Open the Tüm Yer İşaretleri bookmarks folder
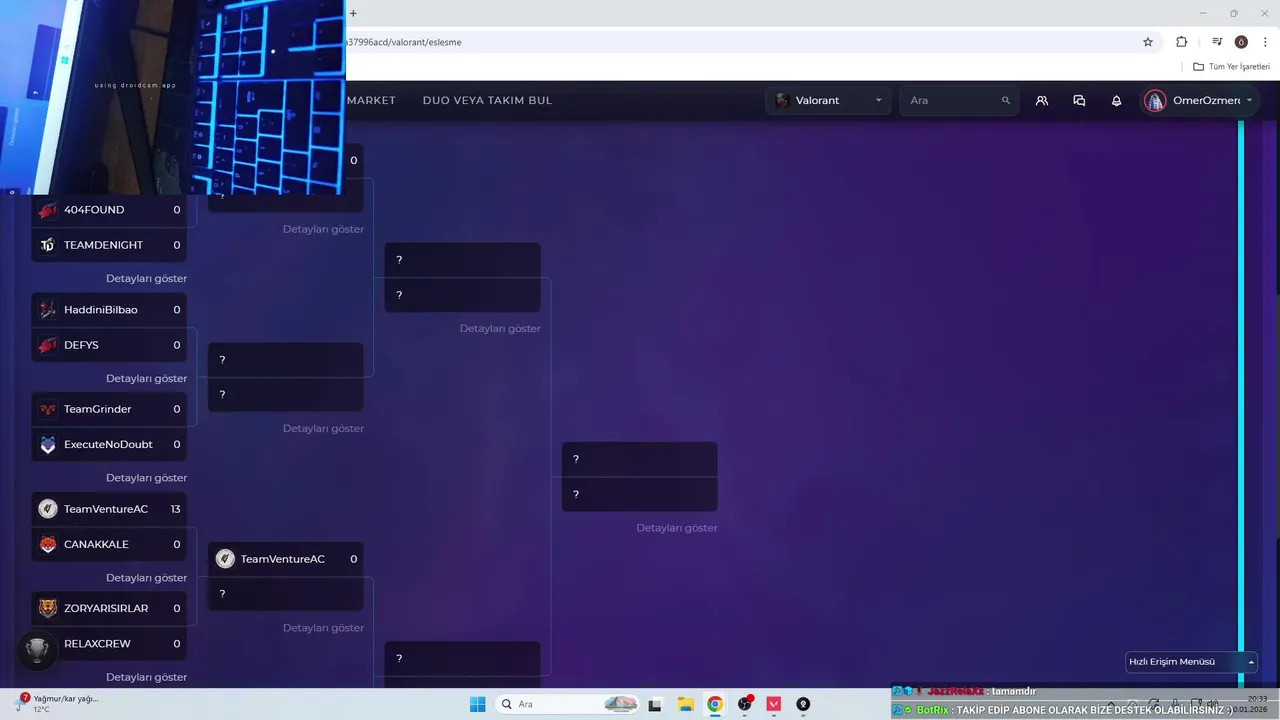Viewport: 1280px width, 720px height. click(x=1231, y=67)
